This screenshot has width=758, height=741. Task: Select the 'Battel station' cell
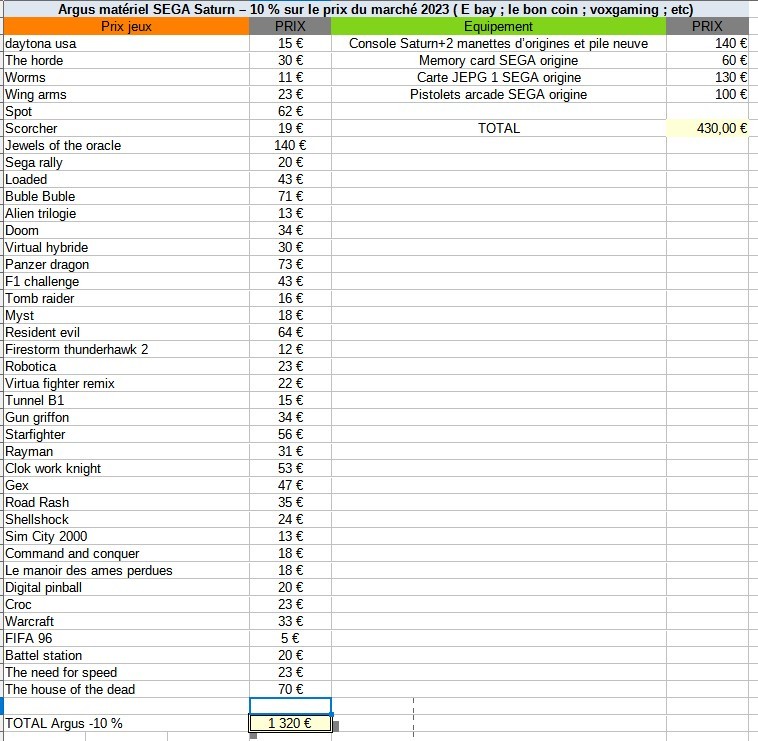(x=126, y=655)
